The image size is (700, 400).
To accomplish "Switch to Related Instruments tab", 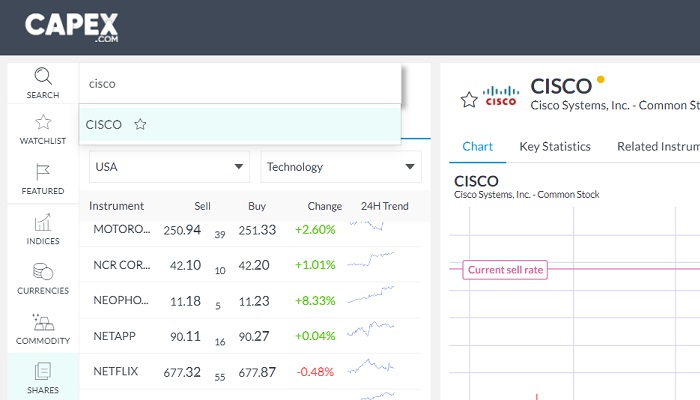I will coord(658,146).
